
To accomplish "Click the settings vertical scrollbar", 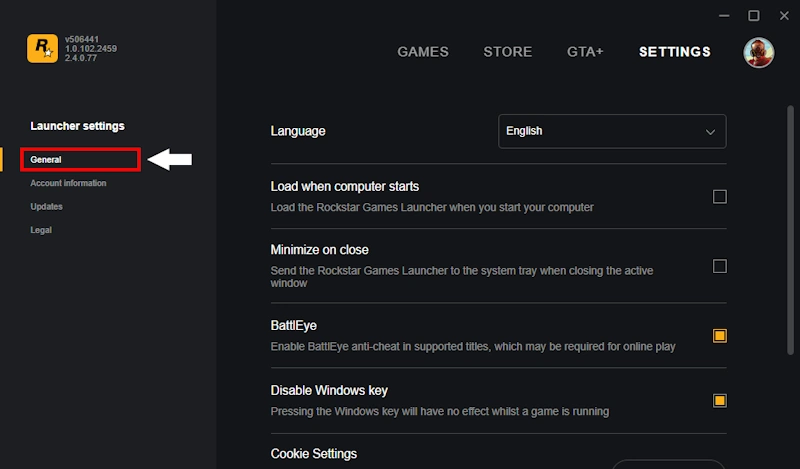I will (790, 230).
